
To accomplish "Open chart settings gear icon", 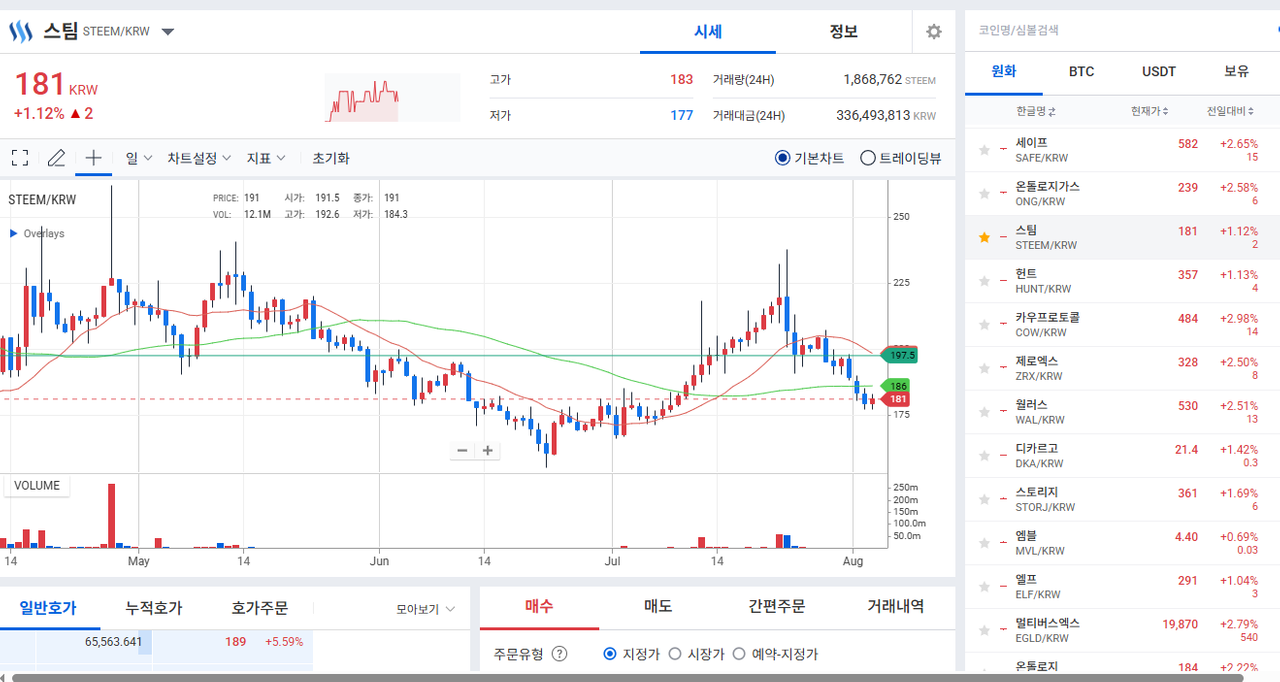I will 934,32.
